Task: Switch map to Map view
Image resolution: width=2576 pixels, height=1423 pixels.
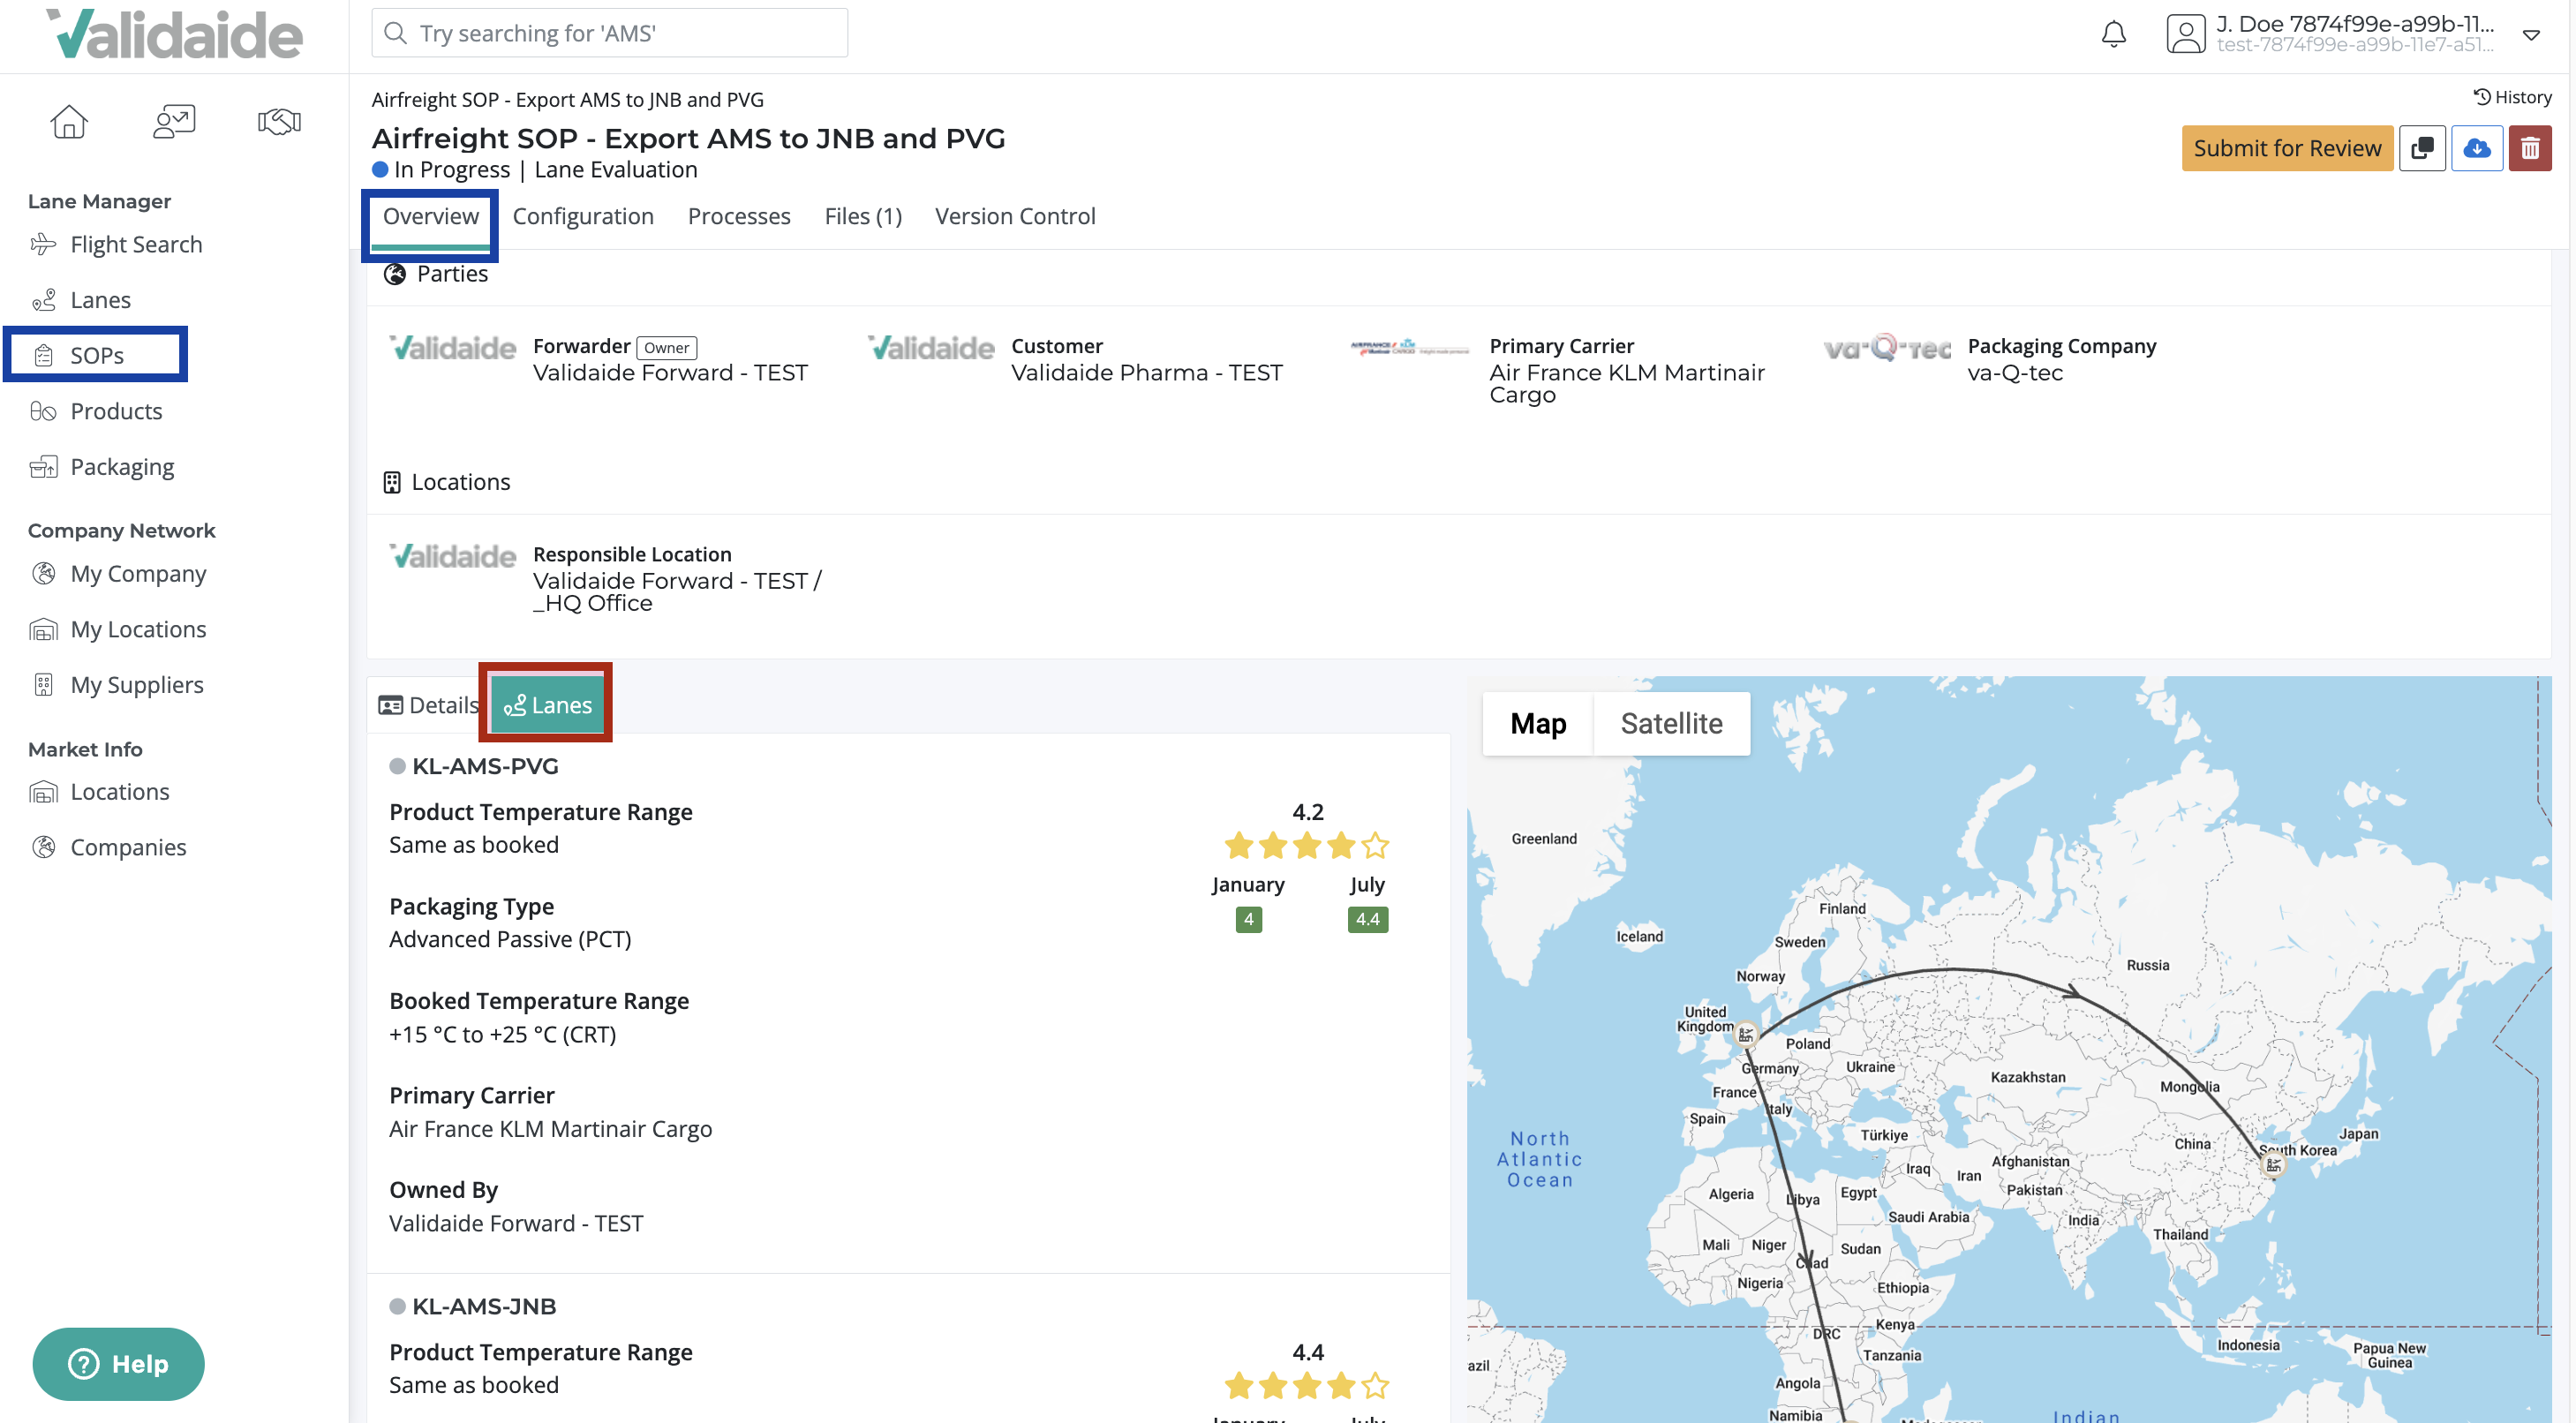Action: [1538, 723]
